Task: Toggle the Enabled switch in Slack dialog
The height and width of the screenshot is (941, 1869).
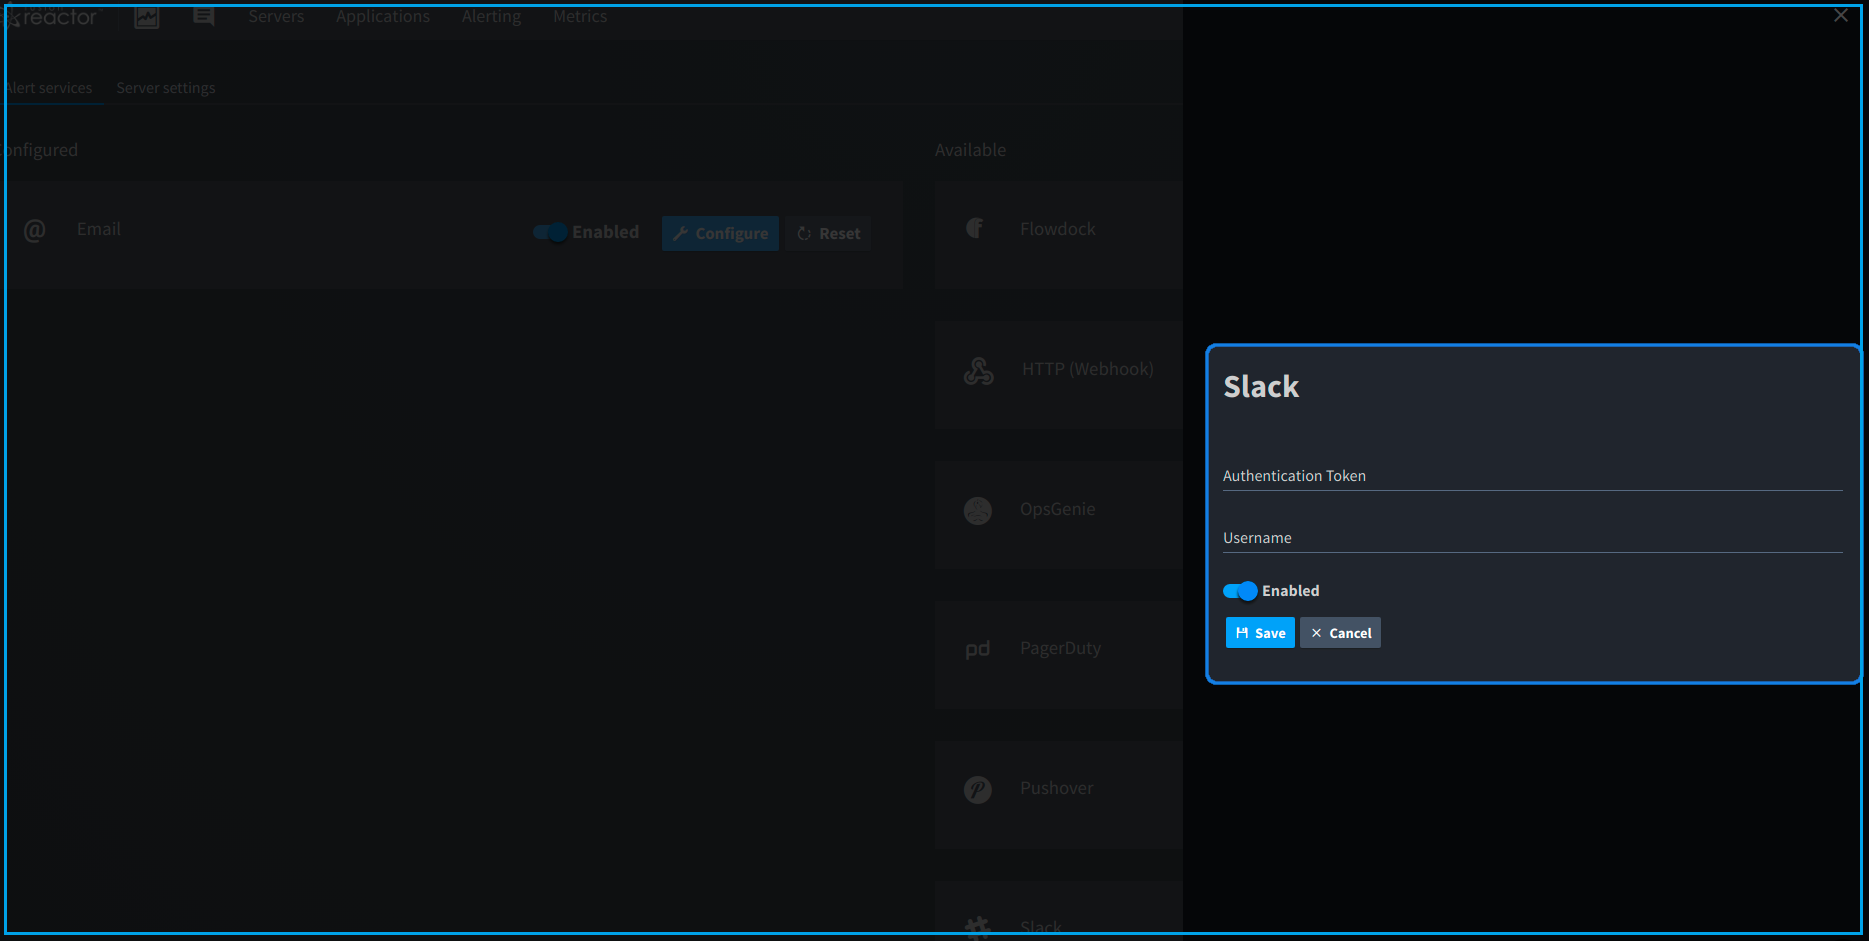Action: pyautogui.click(x=1240, y=591)
